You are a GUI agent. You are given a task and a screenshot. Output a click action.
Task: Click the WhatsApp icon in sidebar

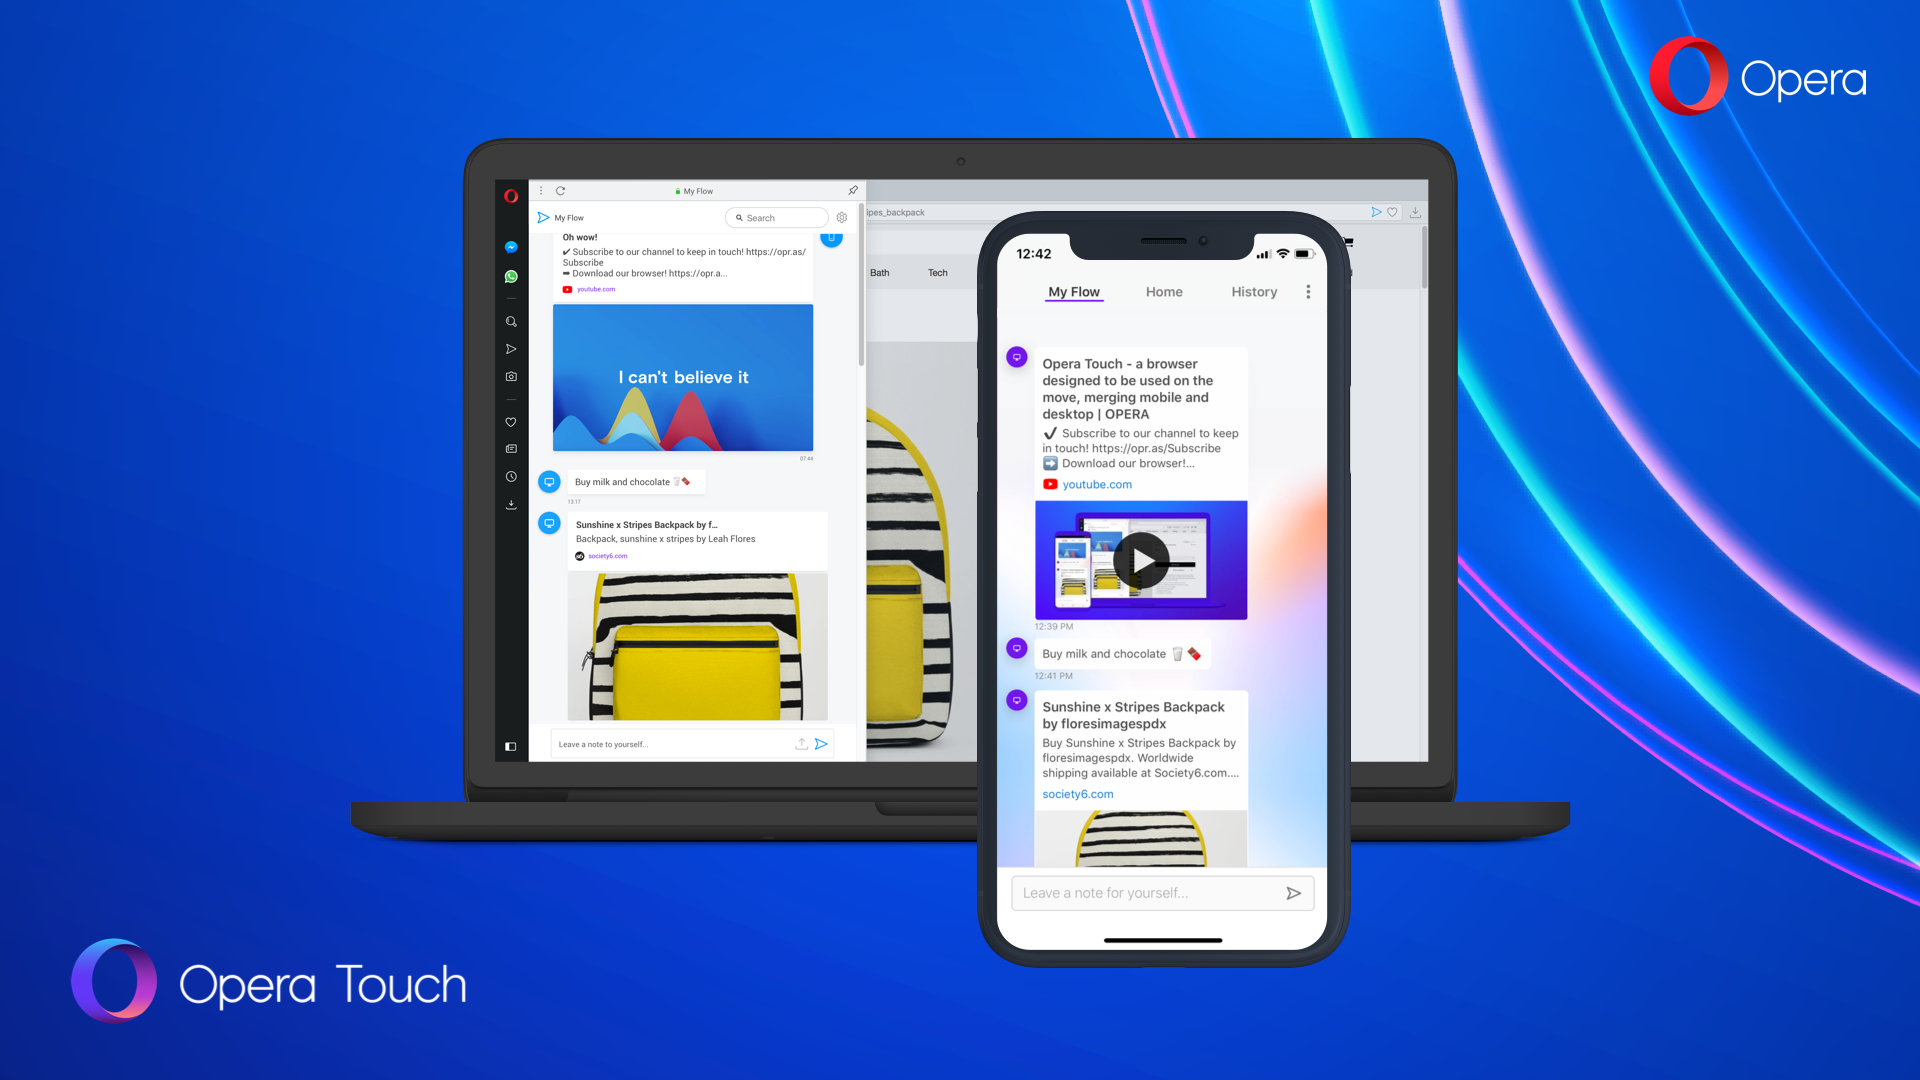pyautogui.click(x=512, y=277)
